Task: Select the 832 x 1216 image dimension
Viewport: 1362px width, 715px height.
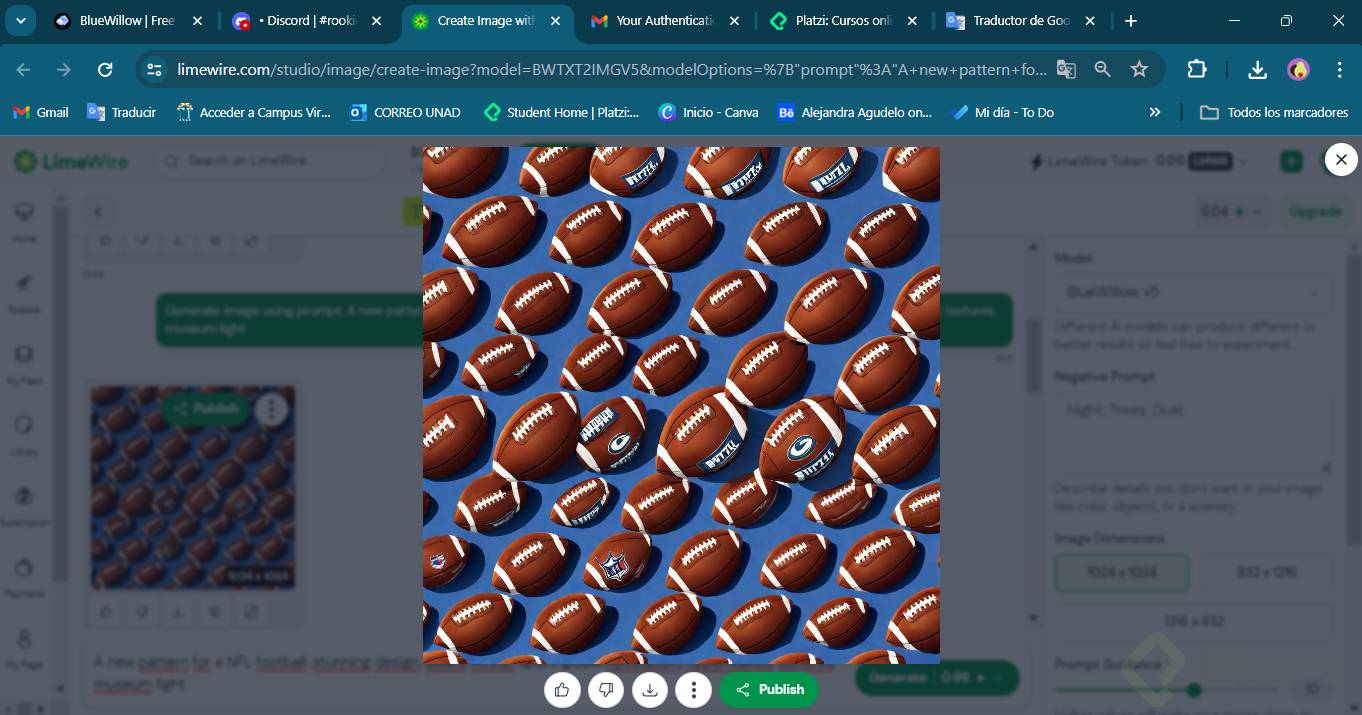Action: pos(1266,572)
